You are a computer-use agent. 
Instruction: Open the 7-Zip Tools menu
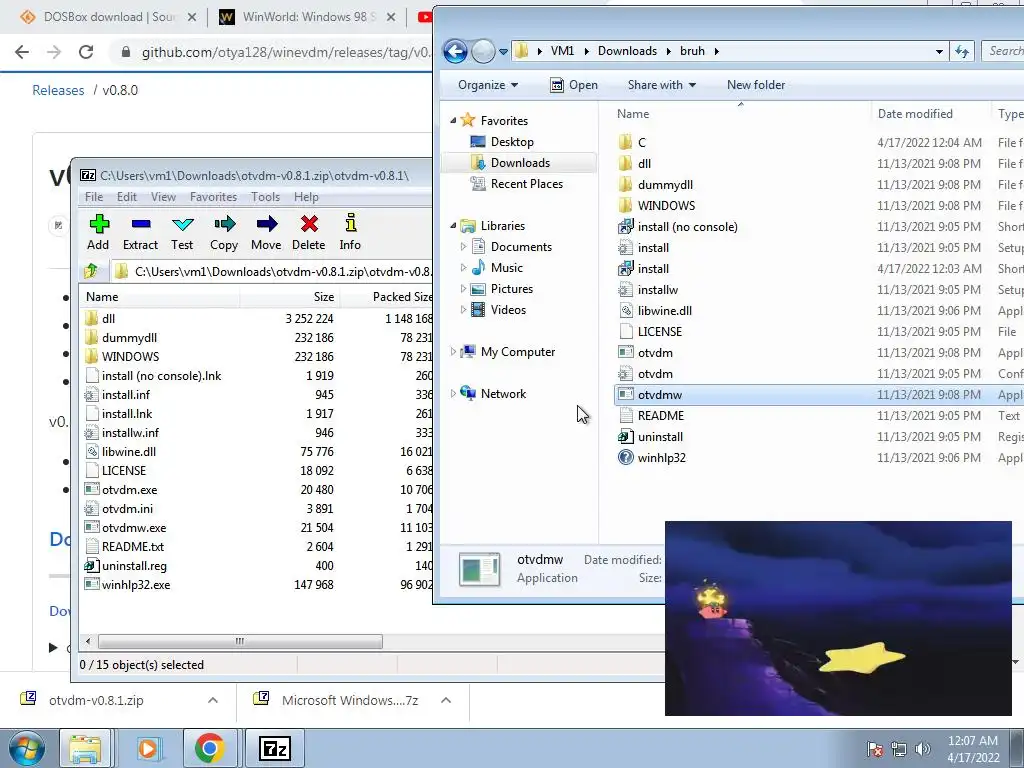pos(265,197)
